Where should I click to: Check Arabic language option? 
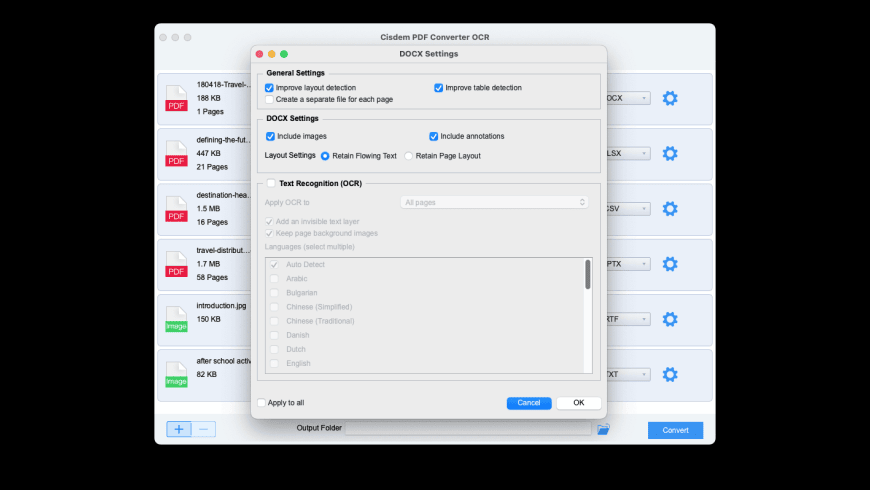click(x=274, y=279)
